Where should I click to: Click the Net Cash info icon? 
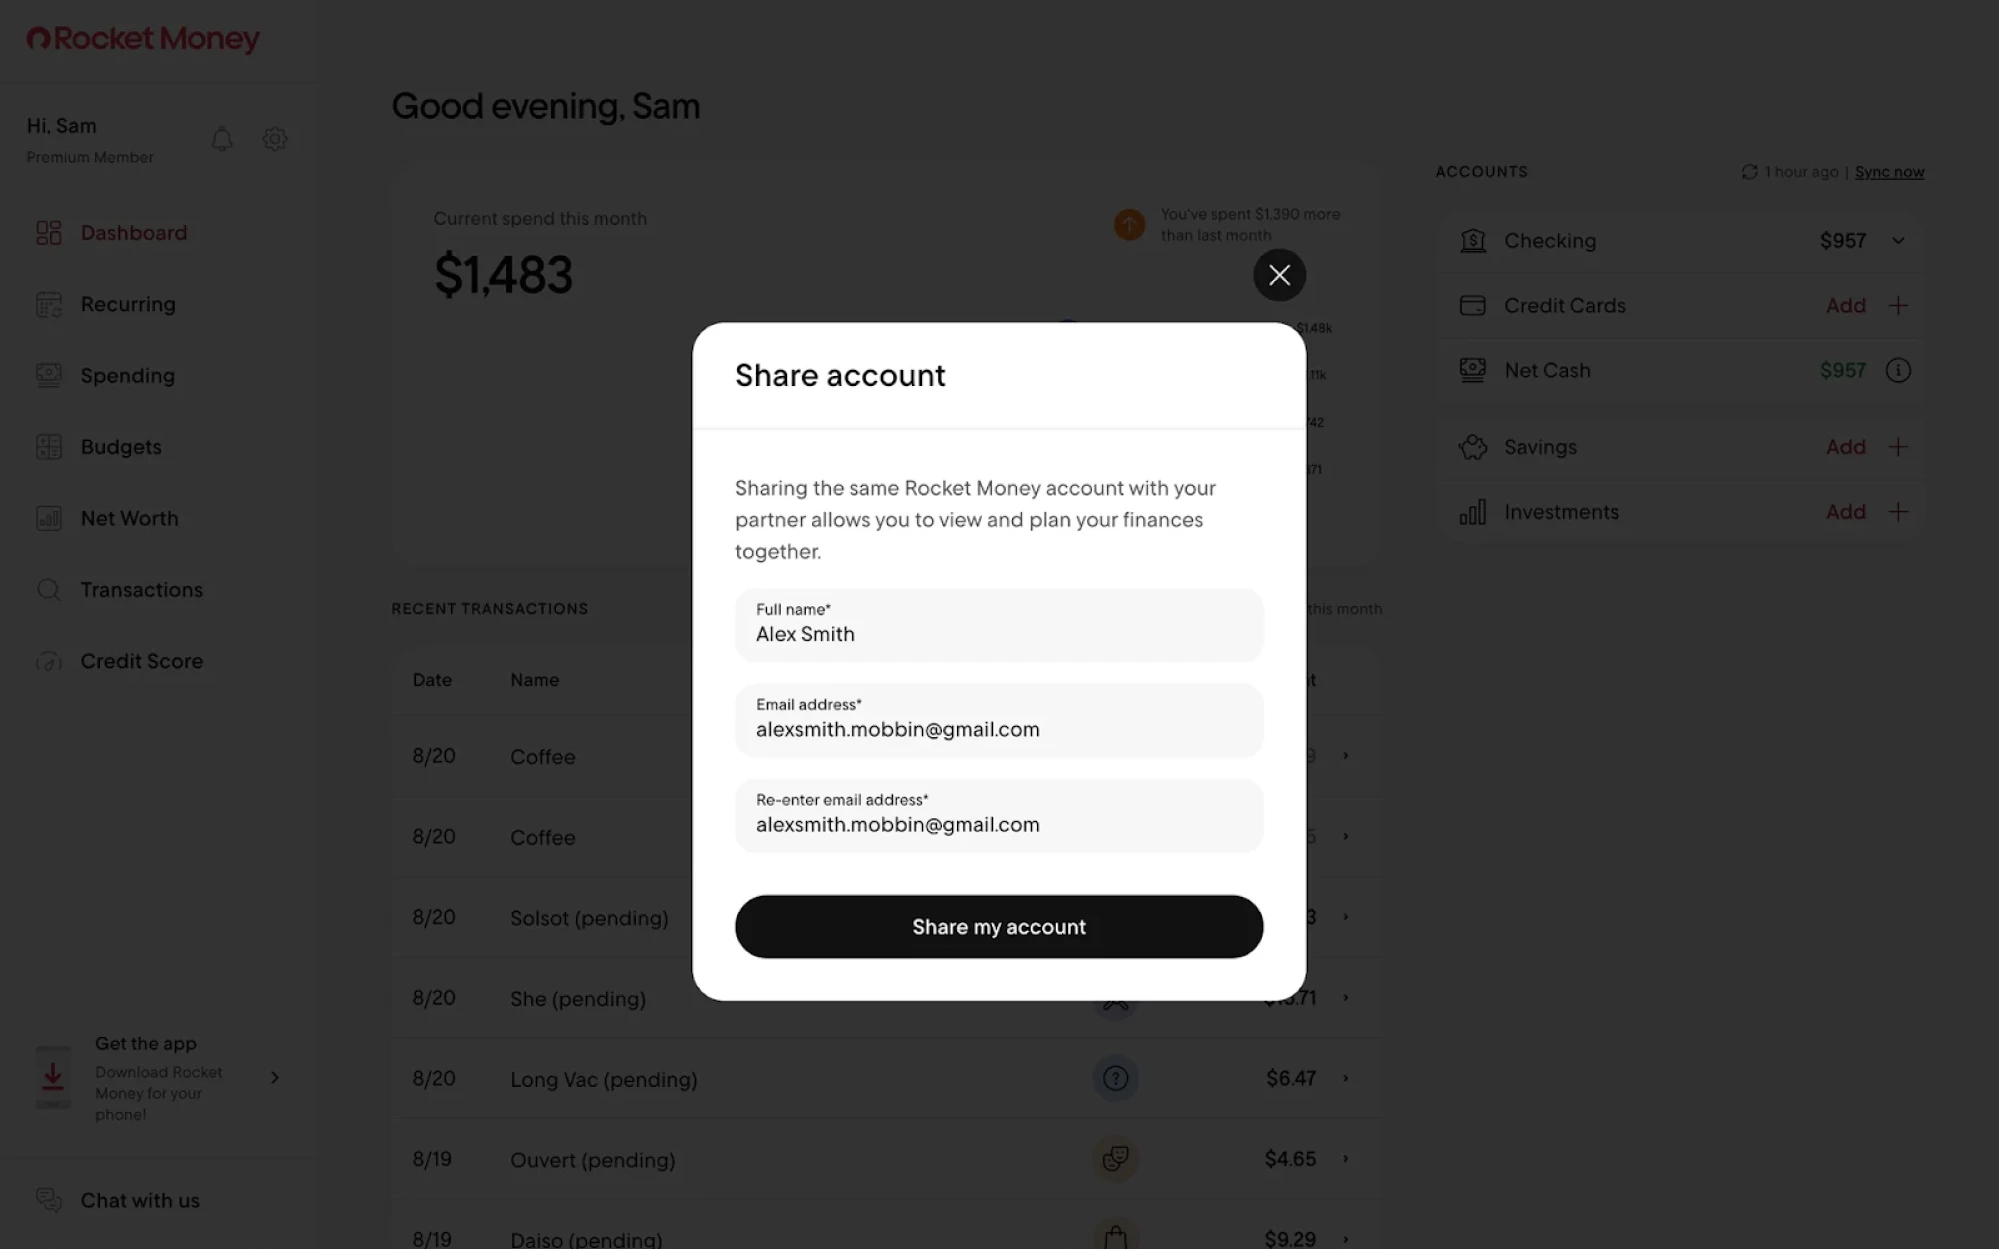(x=1898, y=370)
